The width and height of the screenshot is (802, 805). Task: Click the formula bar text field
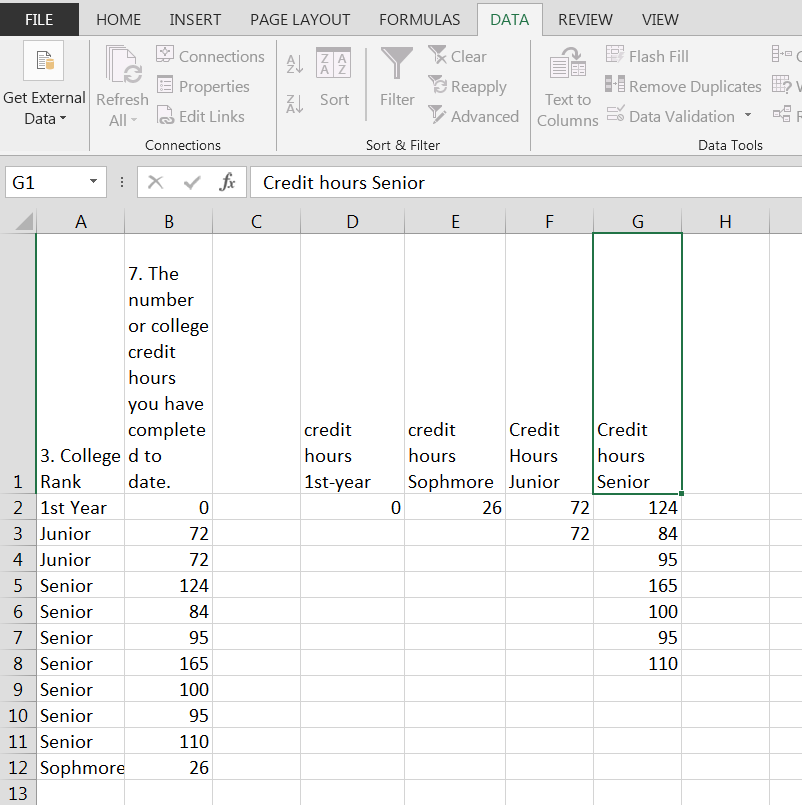tap(526, 182)
